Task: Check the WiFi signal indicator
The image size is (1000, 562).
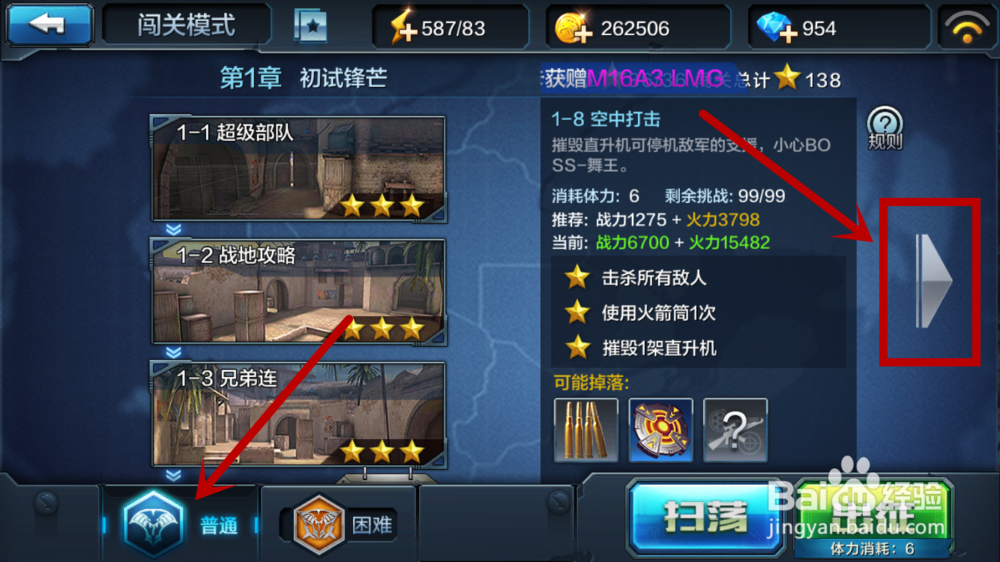Action: (967, 27)
